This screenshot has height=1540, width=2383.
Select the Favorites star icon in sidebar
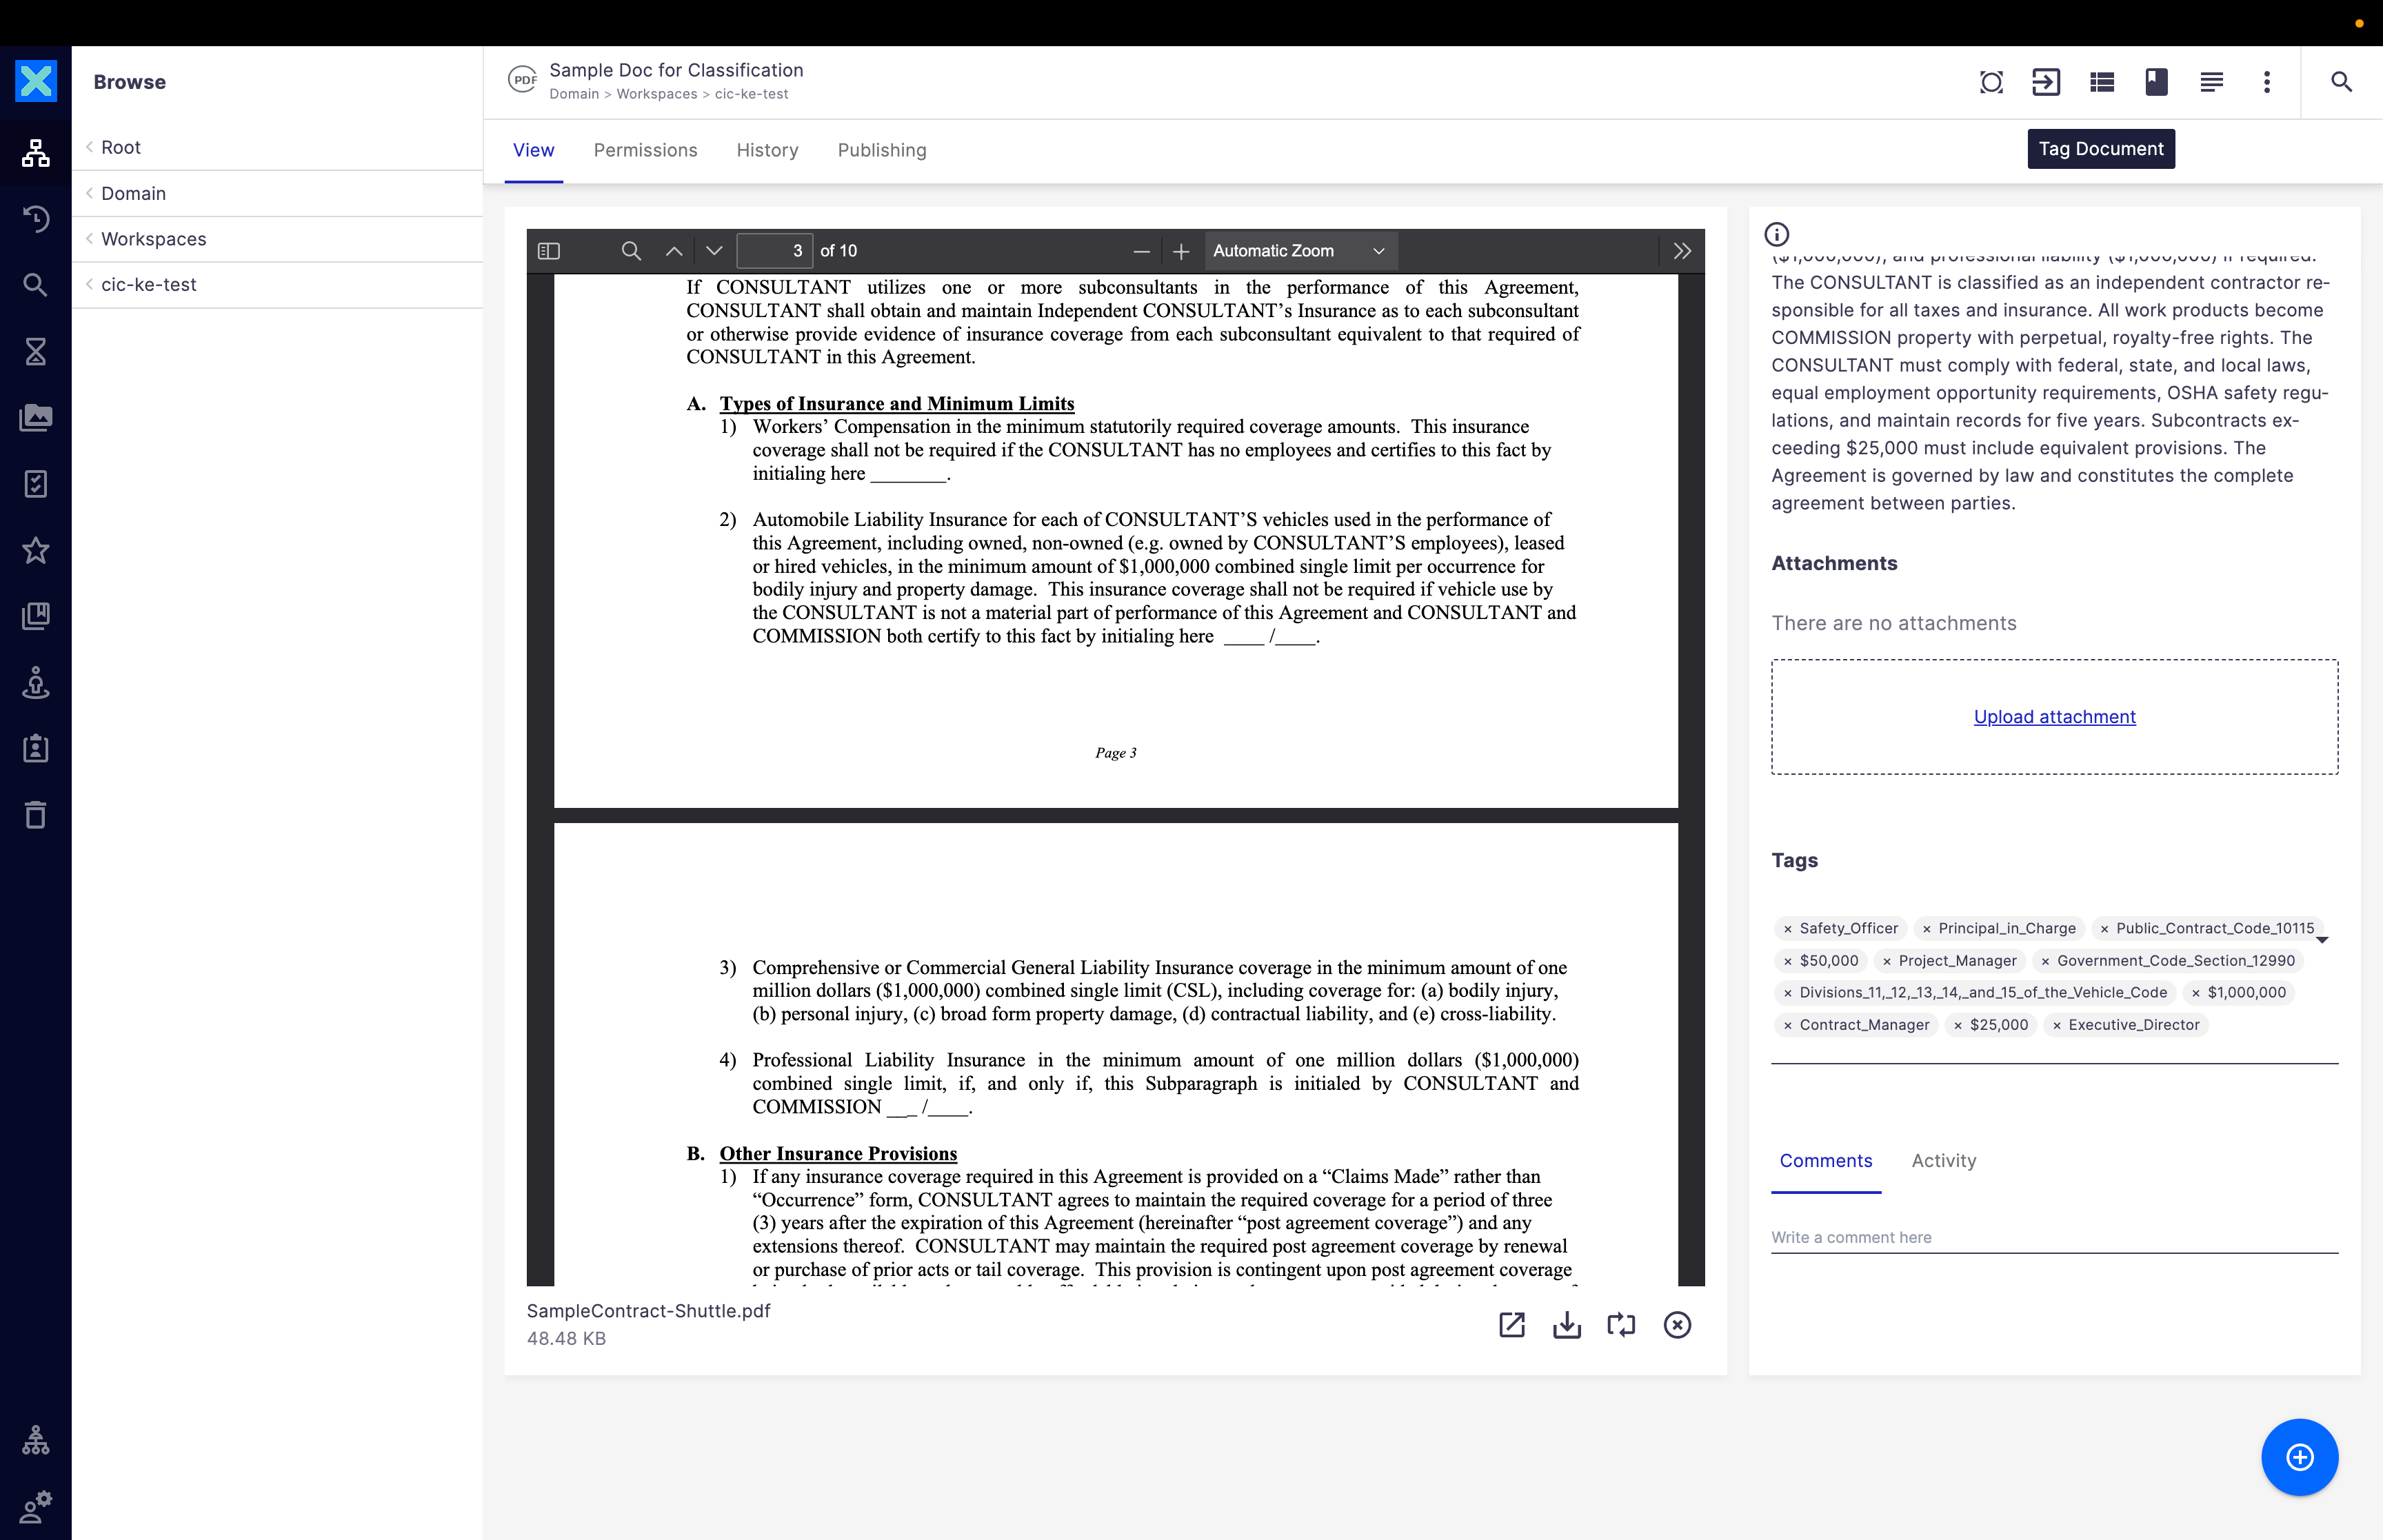coord(35,550)
